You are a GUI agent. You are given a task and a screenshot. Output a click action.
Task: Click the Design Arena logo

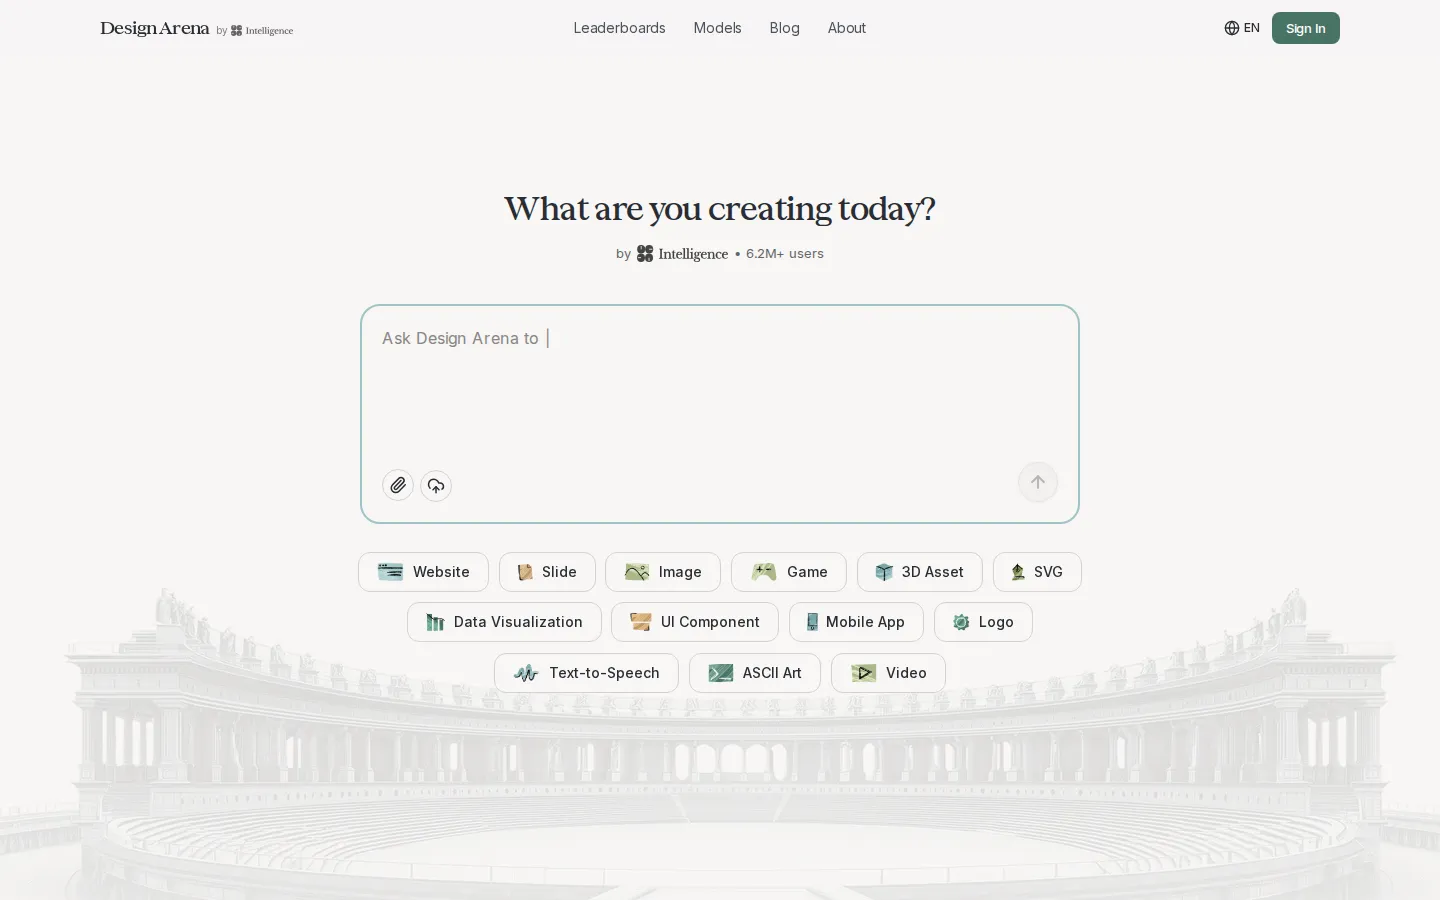[155, 28]
